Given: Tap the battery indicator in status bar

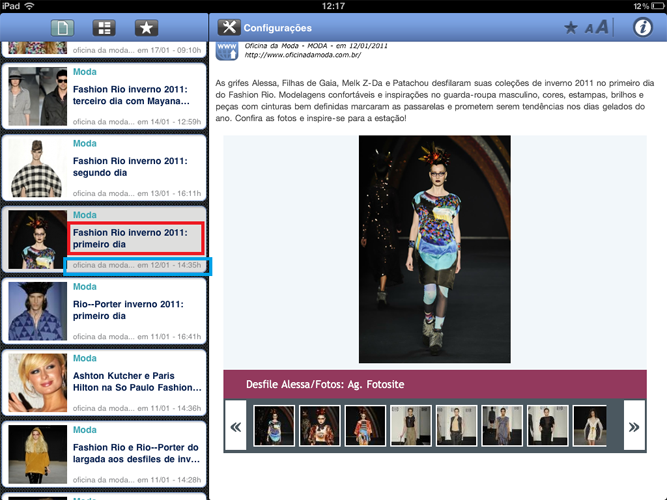Looking at the screenshot, I should point(659,6).
